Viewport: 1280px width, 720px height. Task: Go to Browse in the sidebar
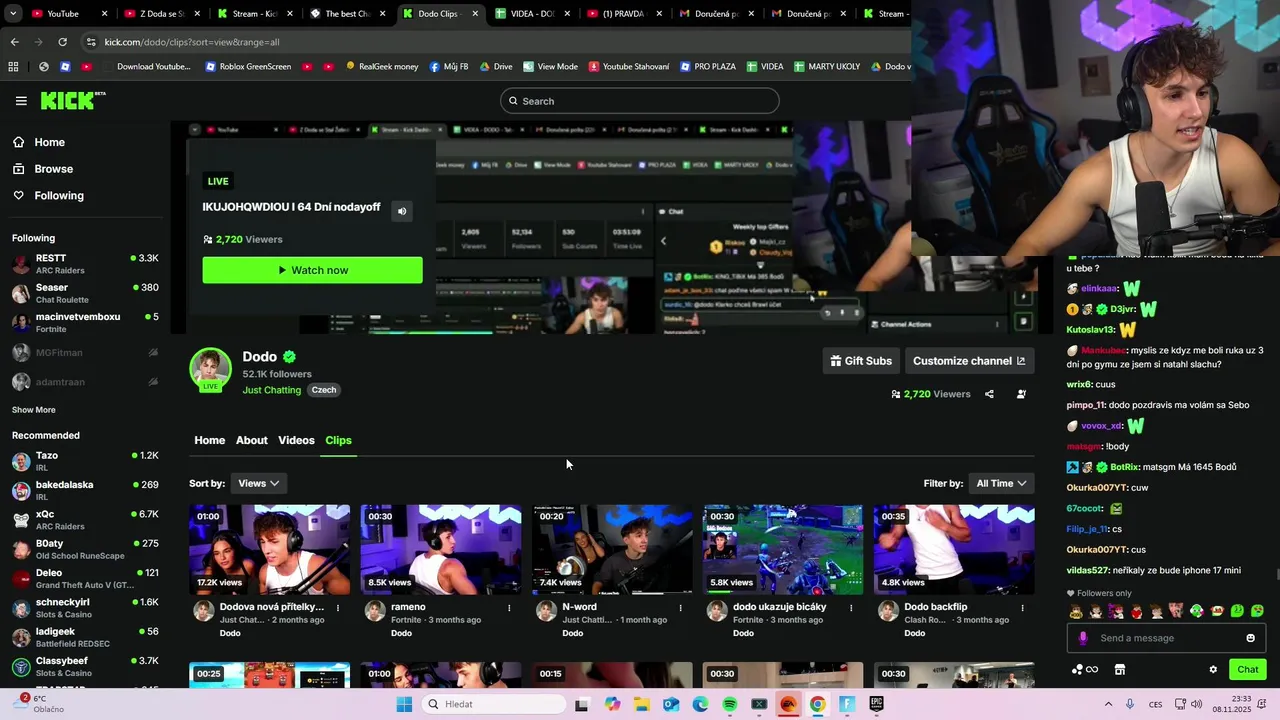pos(53,169)
